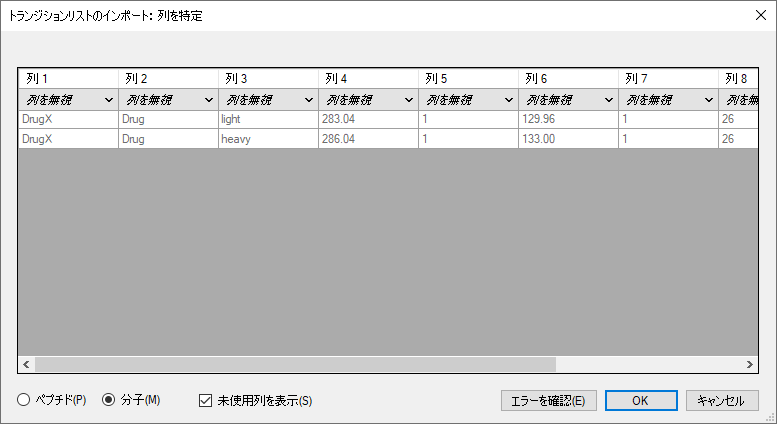Click the horizontal scrollbar left arrow
Viewport: 777px width, 424px height.
(26, 365)
